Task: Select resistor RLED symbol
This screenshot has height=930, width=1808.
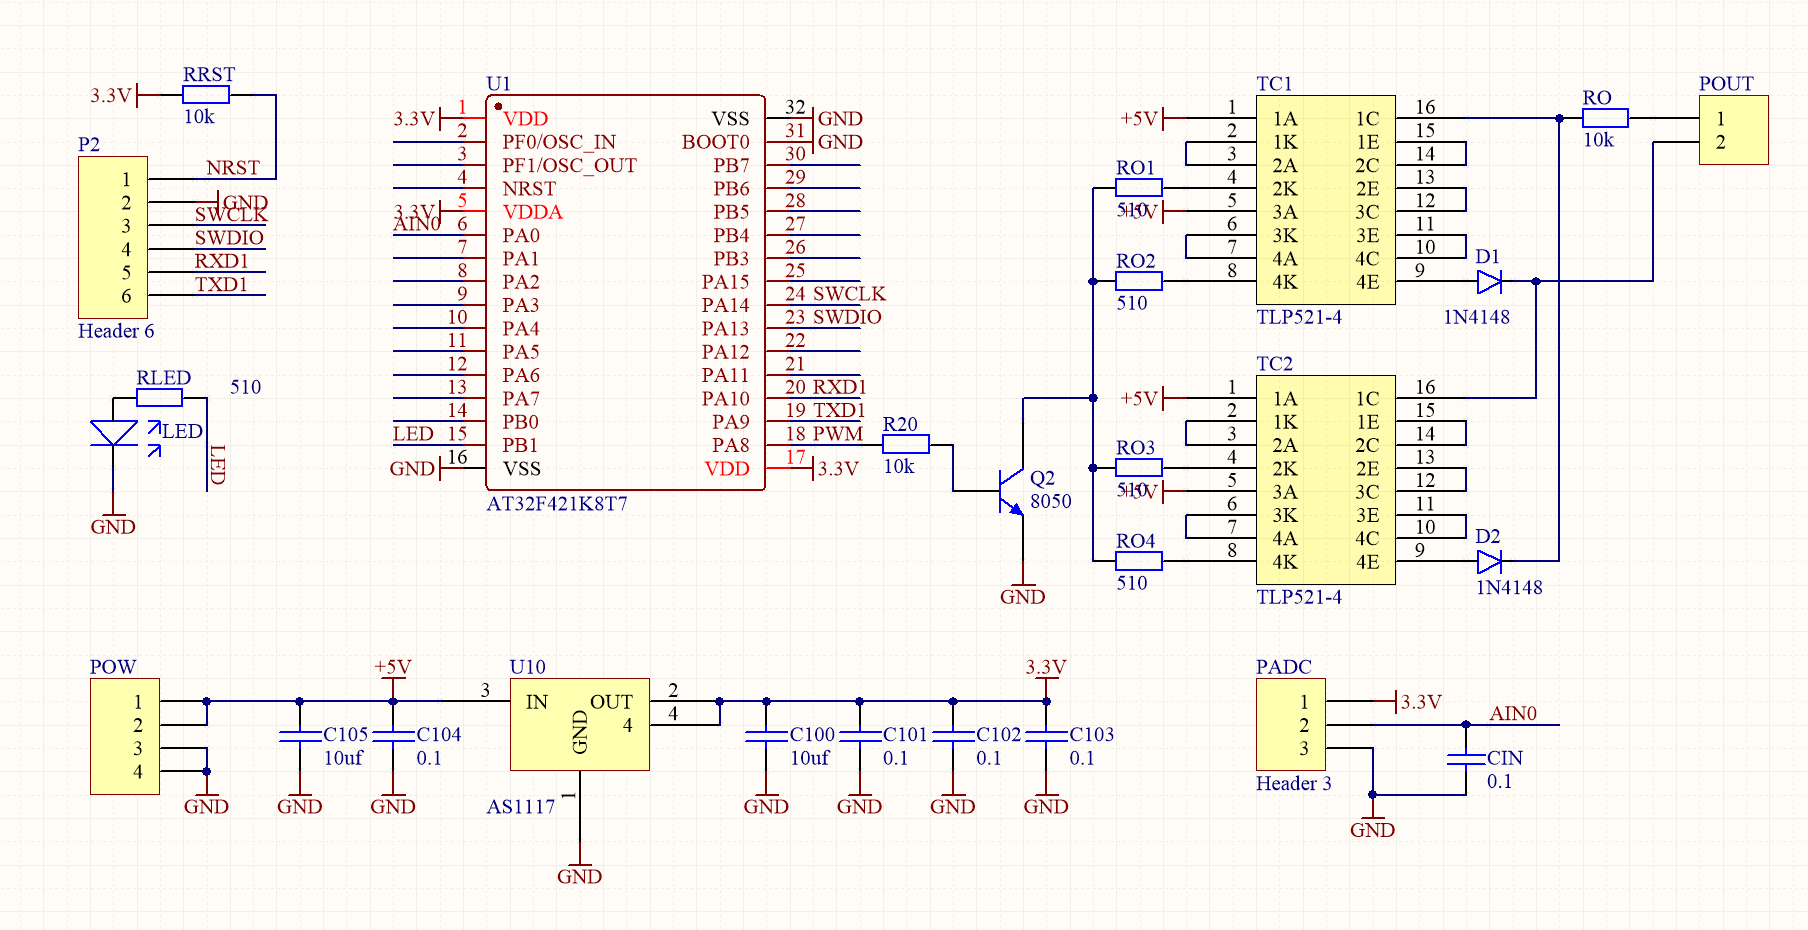Action: [159, 398]
